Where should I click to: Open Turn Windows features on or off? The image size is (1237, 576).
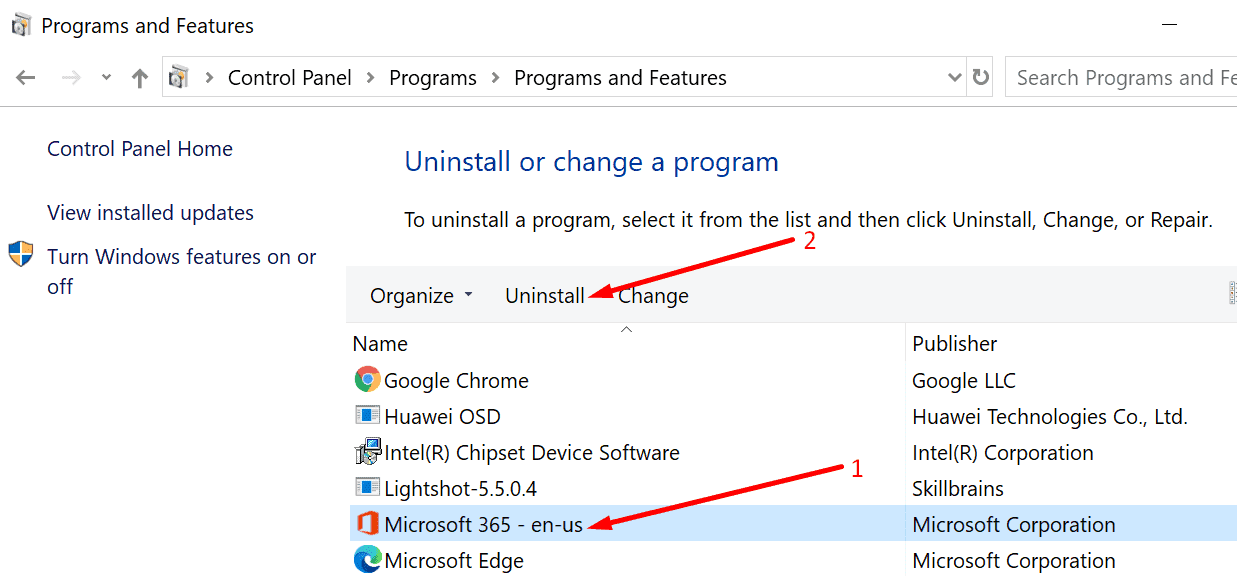pos(182,271)
